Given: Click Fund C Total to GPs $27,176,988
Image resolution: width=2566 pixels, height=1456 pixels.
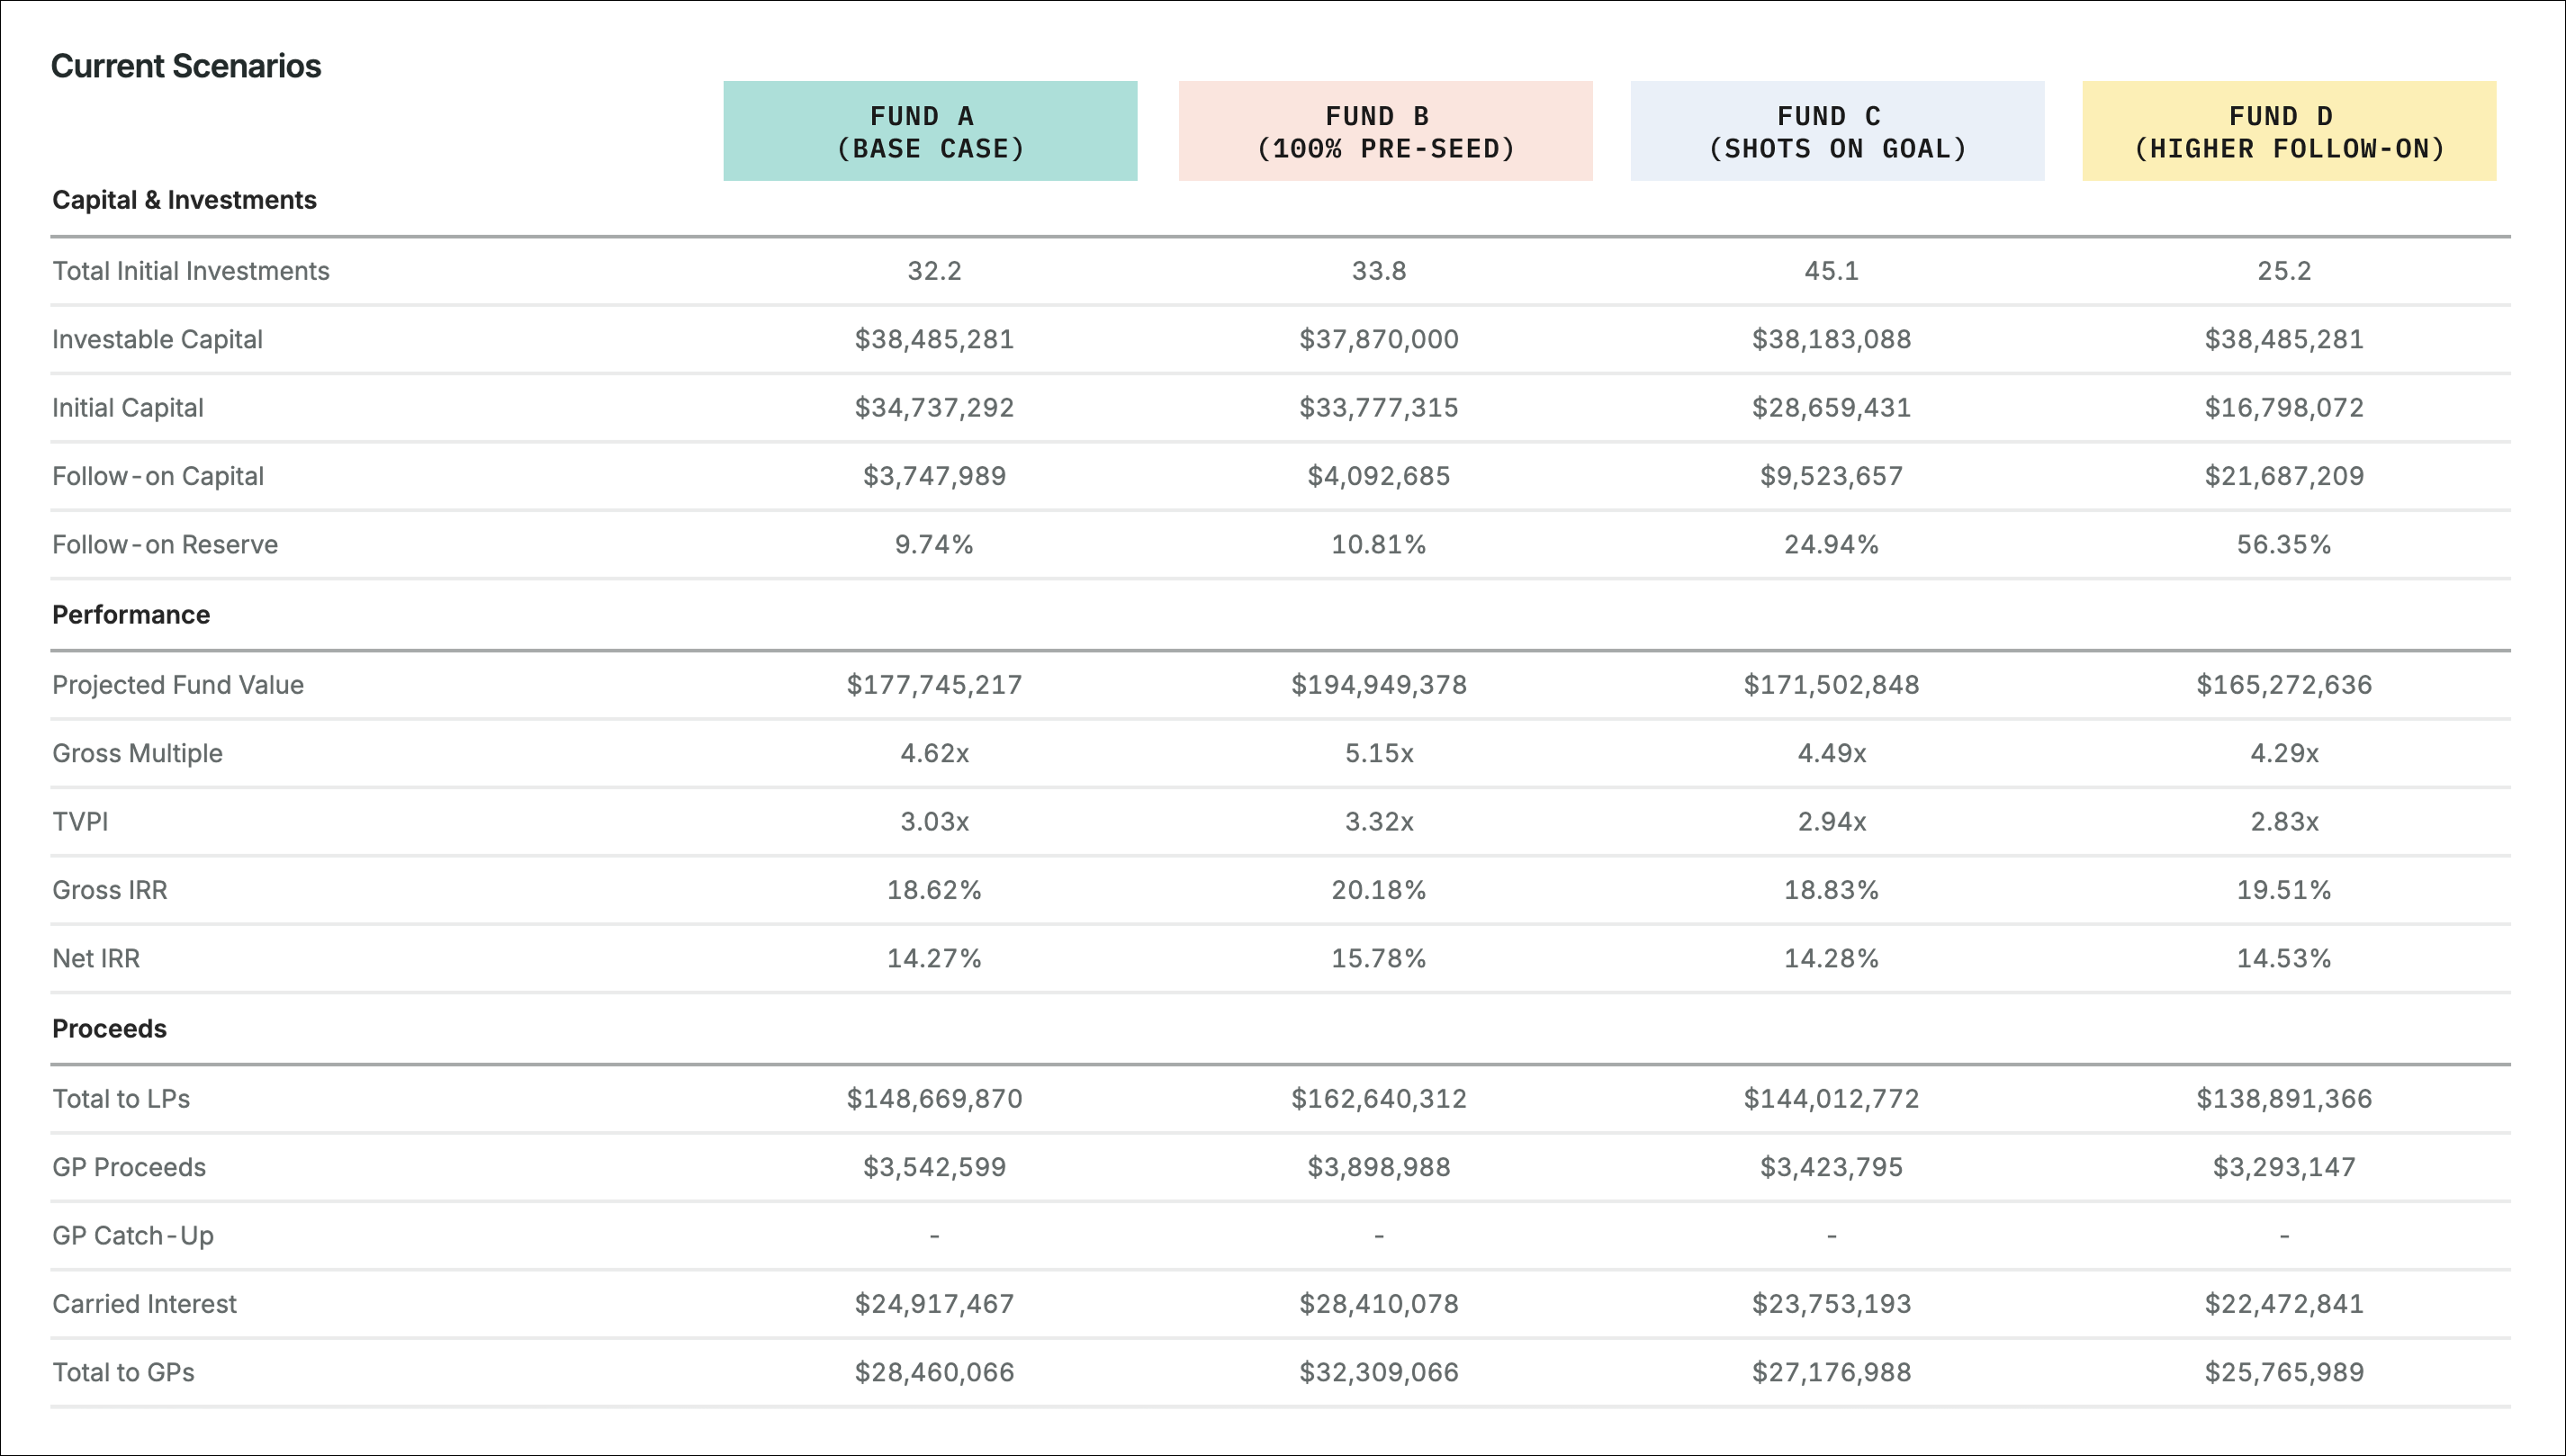Looking at the screenshot, I should coord(1831,1372).
